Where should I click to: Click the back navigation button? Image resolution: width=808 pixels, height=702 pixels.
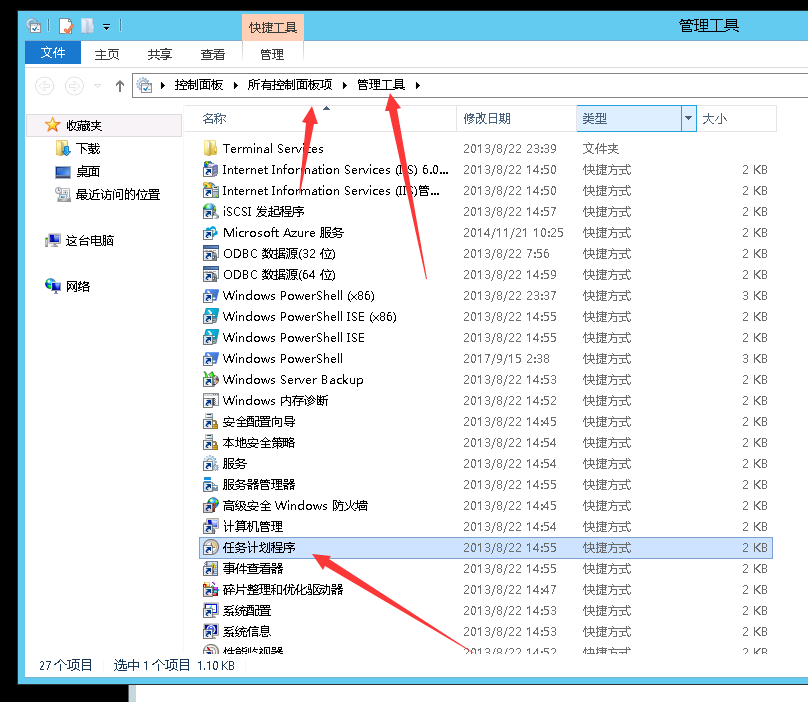(44, 86)
